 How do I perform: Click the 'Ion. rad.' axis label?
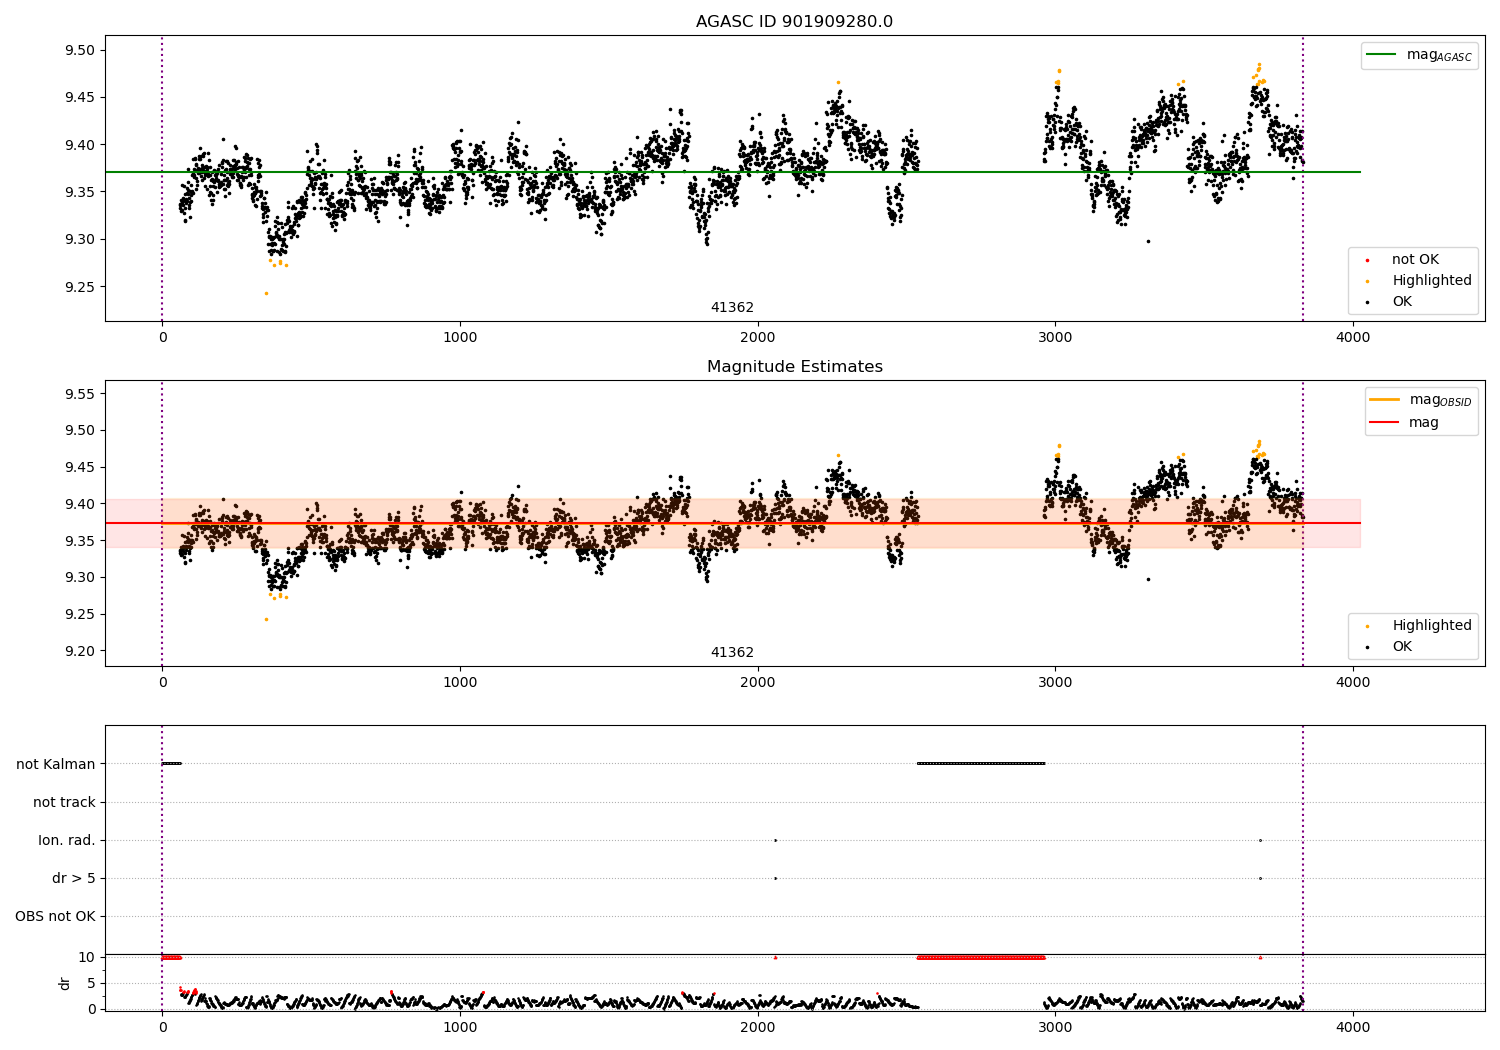coord(67,840)
